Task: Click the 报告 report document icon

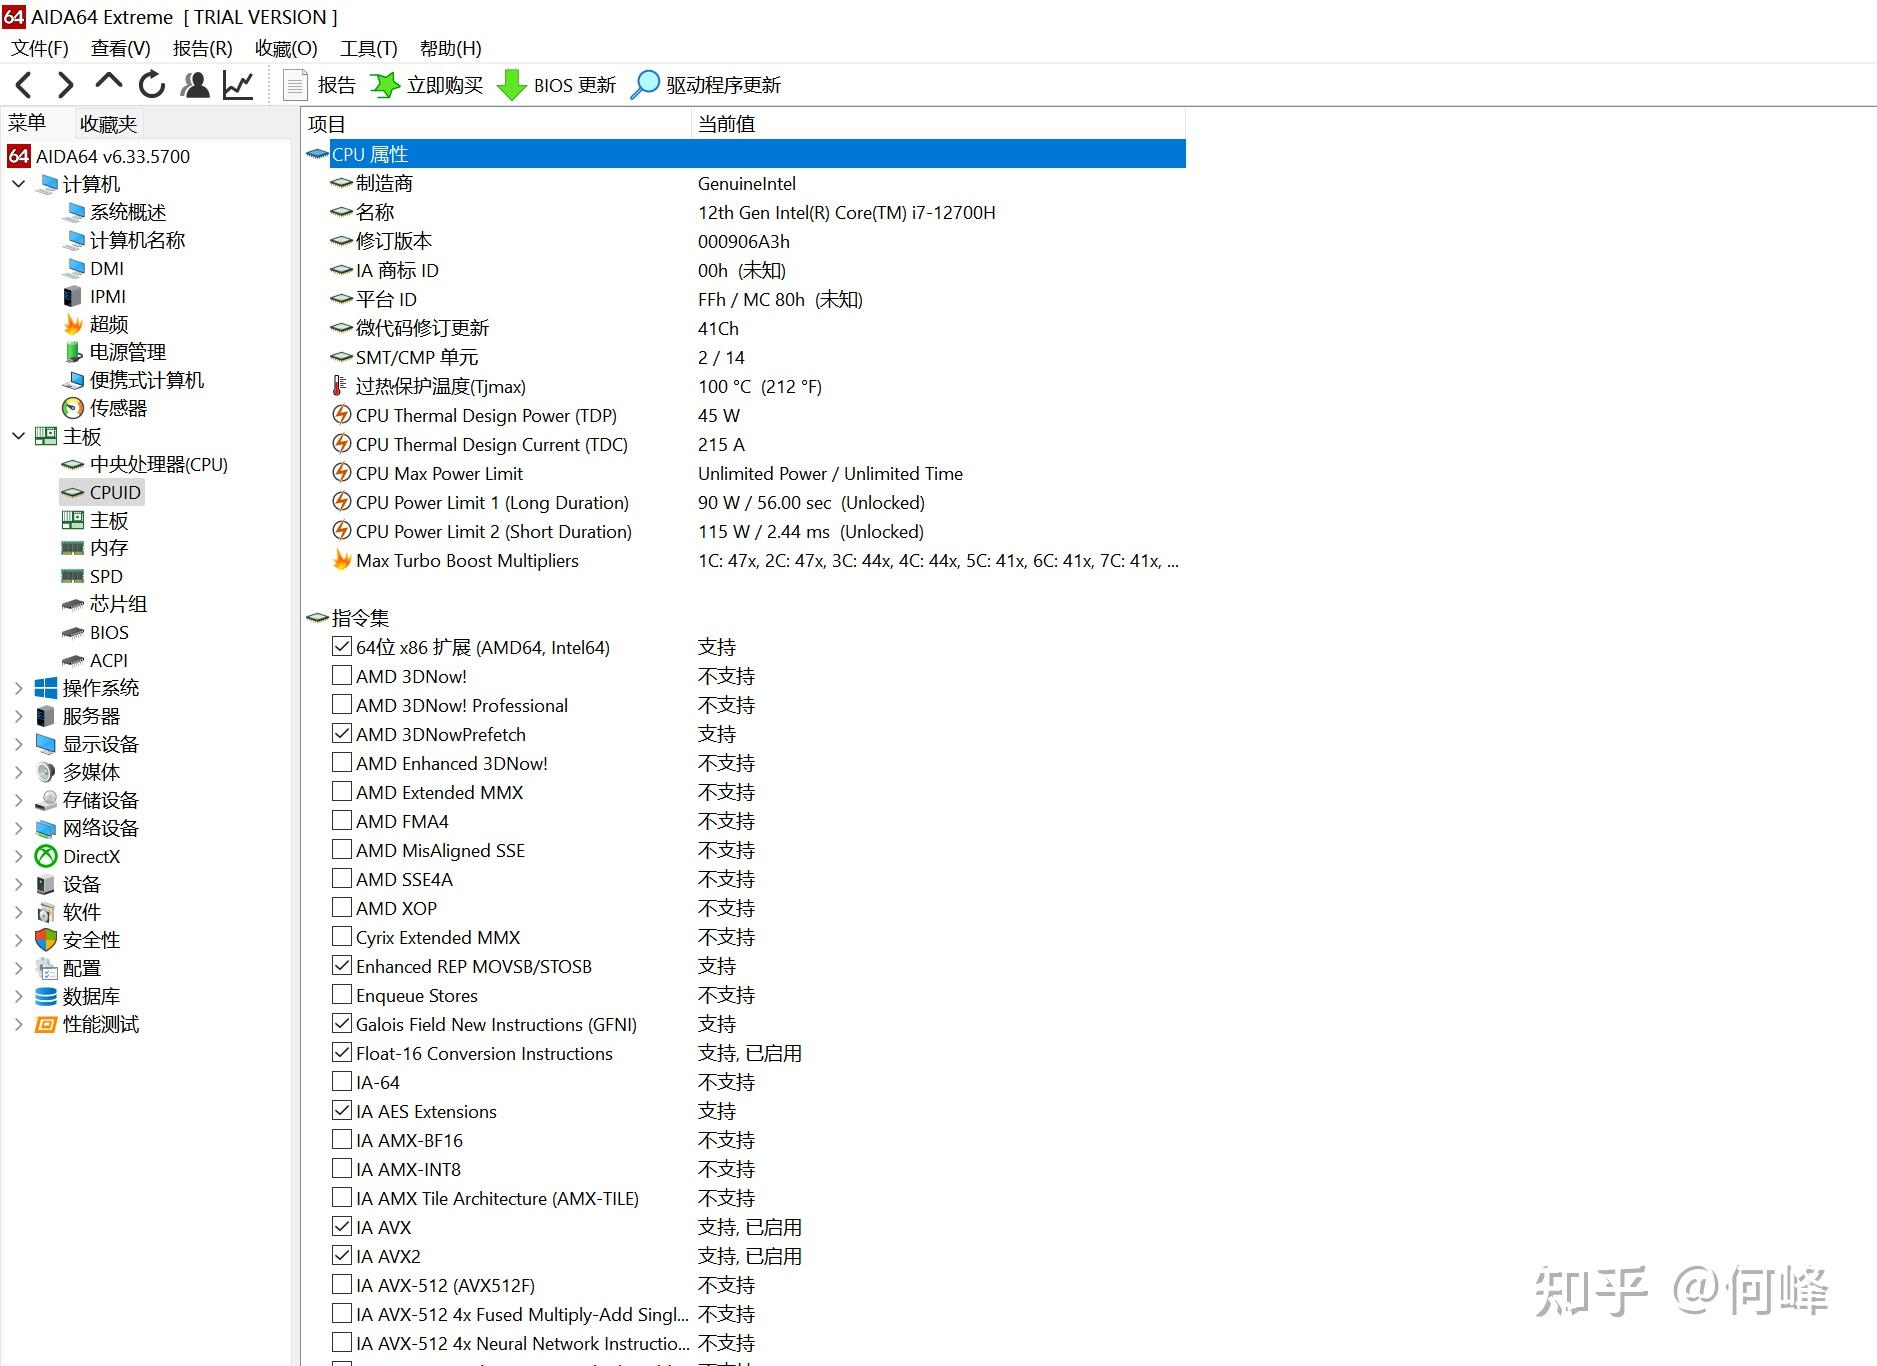Action: (x=295, y=85)
